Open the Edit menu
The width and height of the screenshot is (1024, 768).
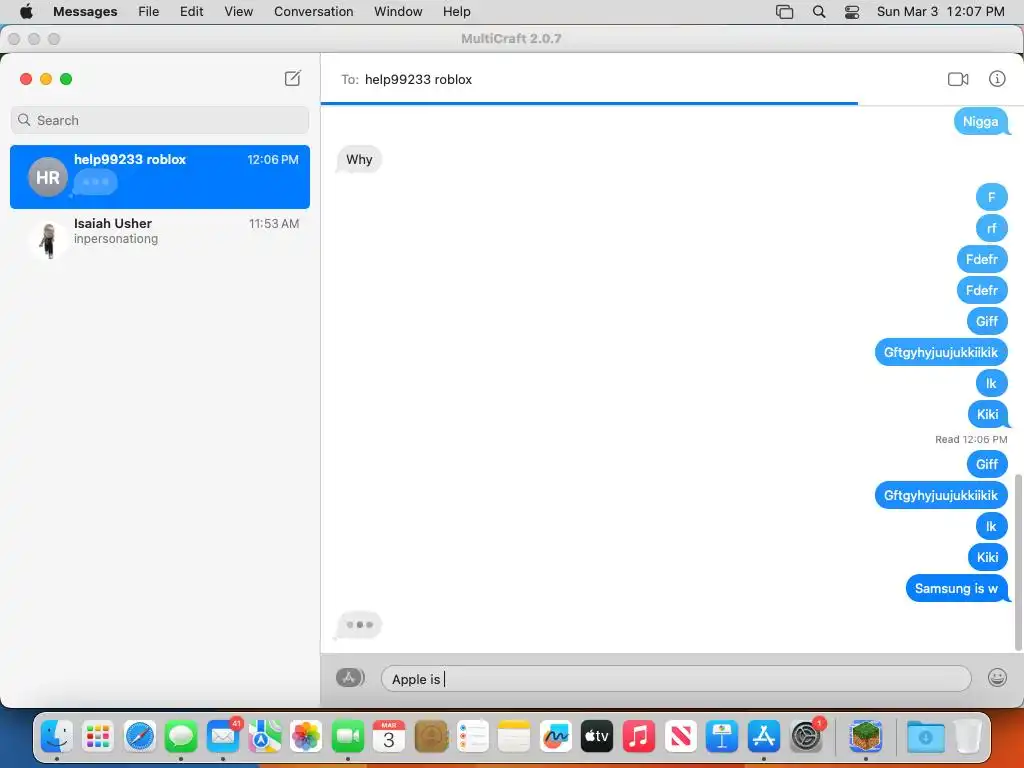[191, 11]
